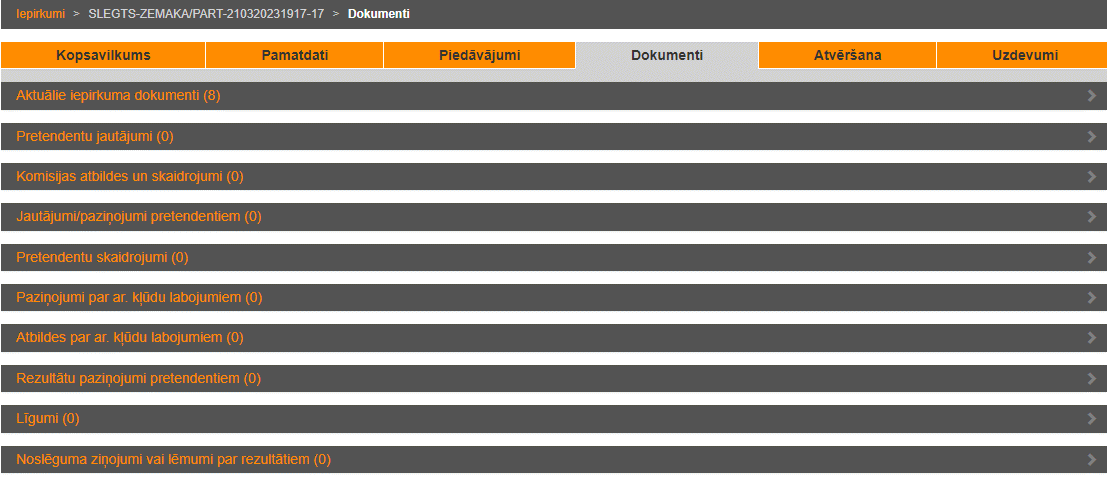
Task: Click the Dokumenti breadcrumb text
Action: [x=378, y=14]
